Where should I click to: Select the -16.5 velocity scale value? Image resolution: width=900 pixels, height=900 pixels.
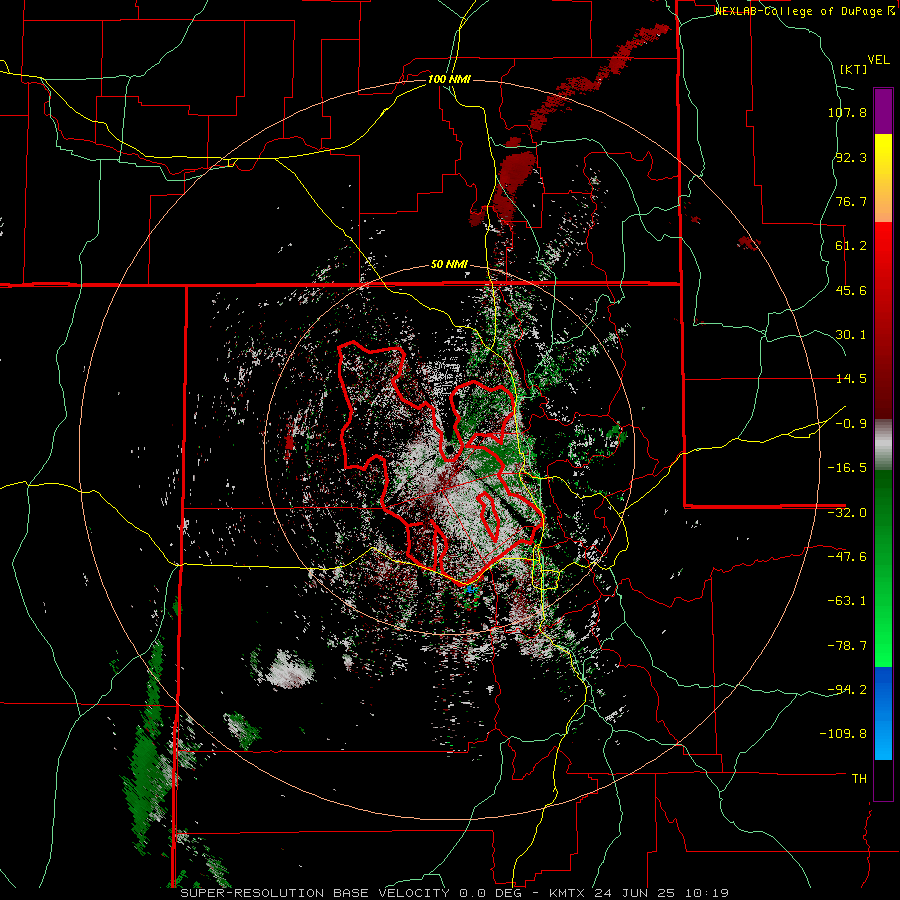click(847, 468)
